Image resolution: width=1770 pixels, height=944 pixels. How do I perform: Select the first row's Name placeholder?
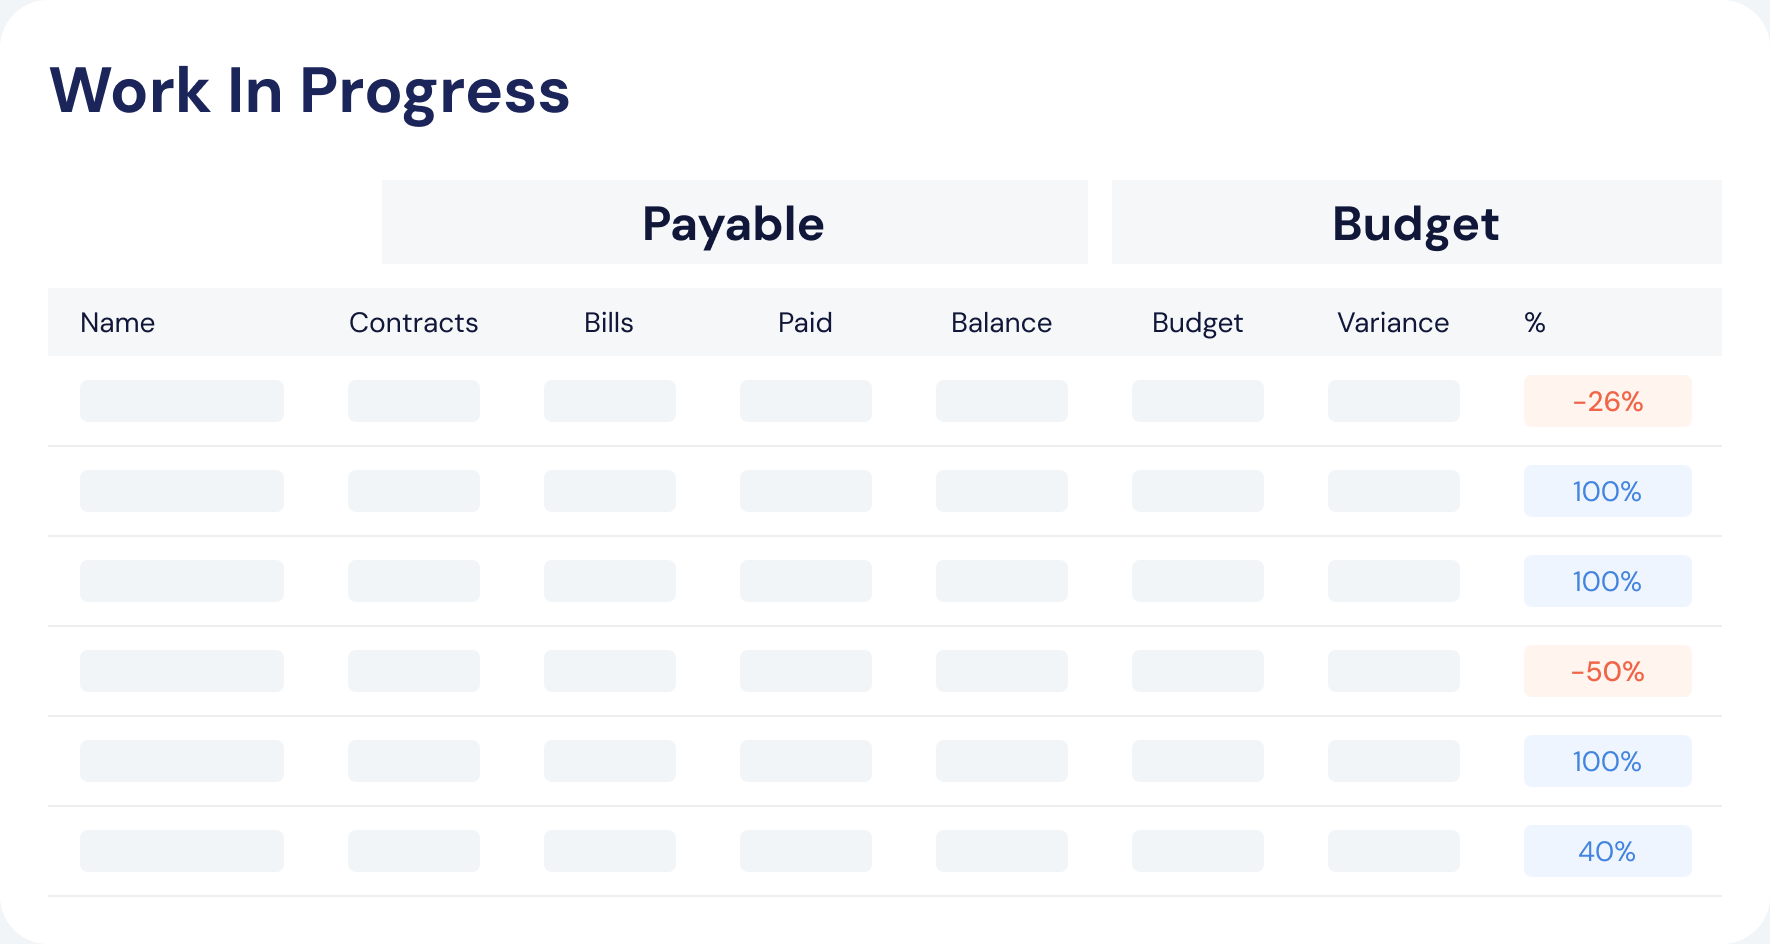[182, 401]
